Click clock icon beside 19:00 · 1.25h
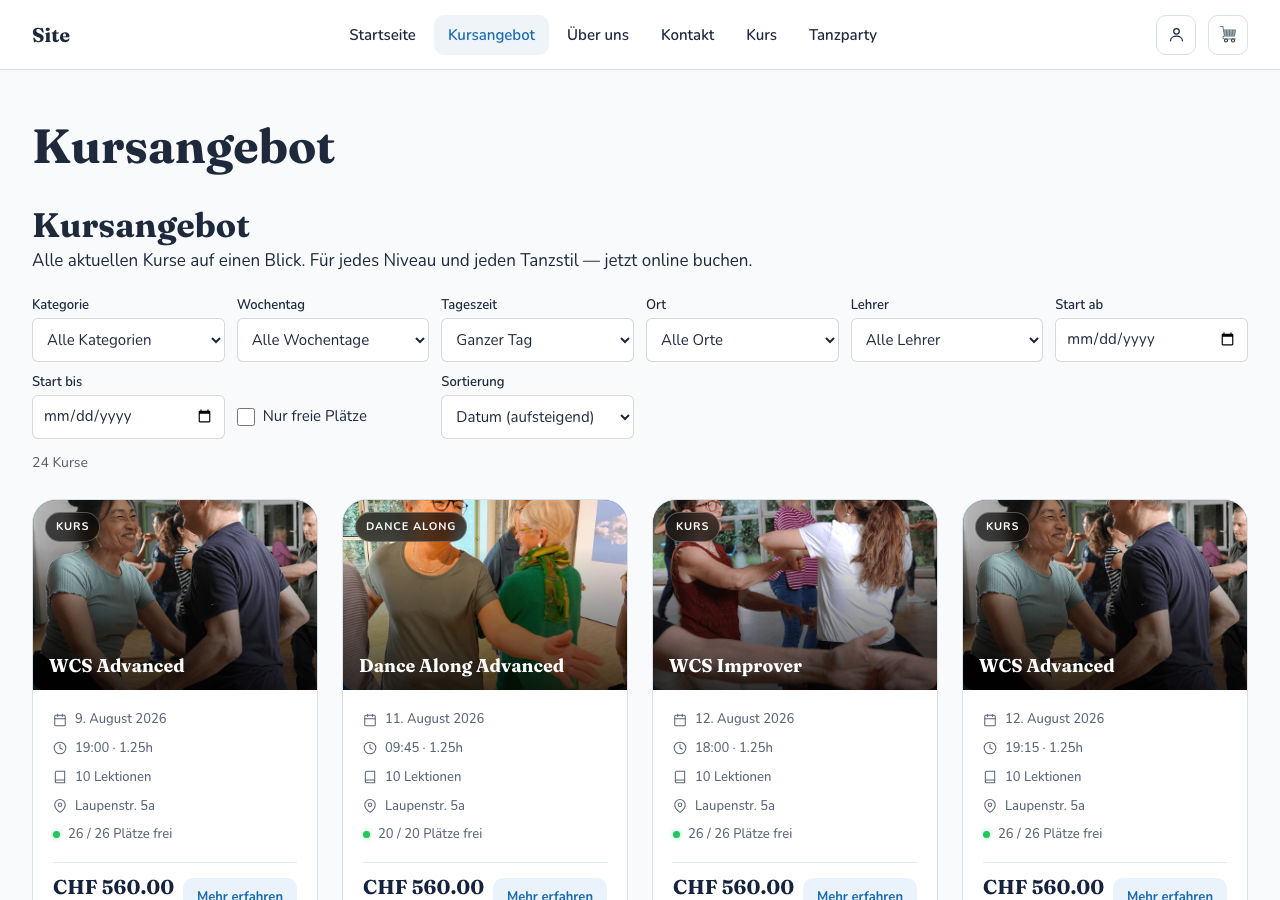 click(x=60, y=748)
